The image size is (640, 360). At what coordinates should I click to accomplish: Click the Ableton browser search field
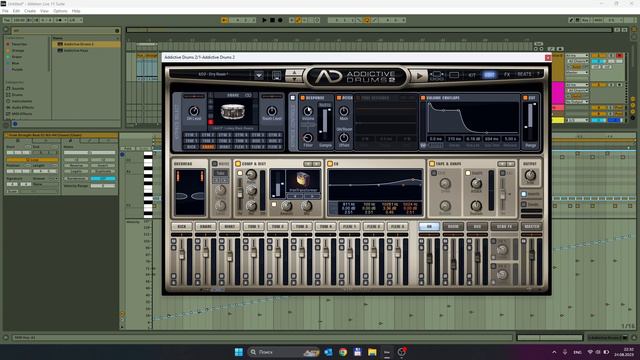[65, 31]
